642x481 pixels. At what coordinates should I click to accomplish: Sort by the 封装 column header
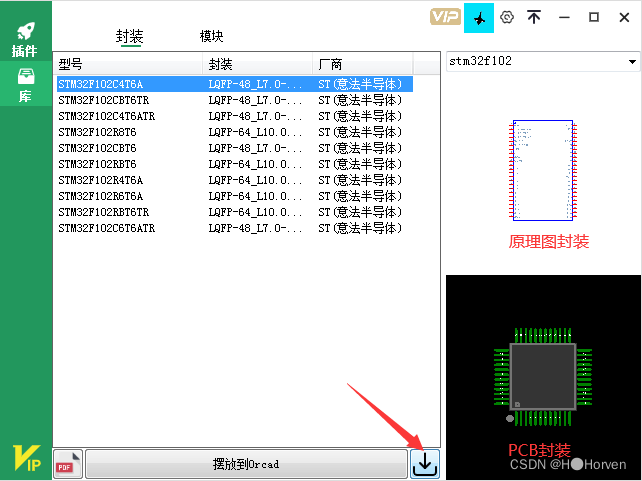(258, 64)
